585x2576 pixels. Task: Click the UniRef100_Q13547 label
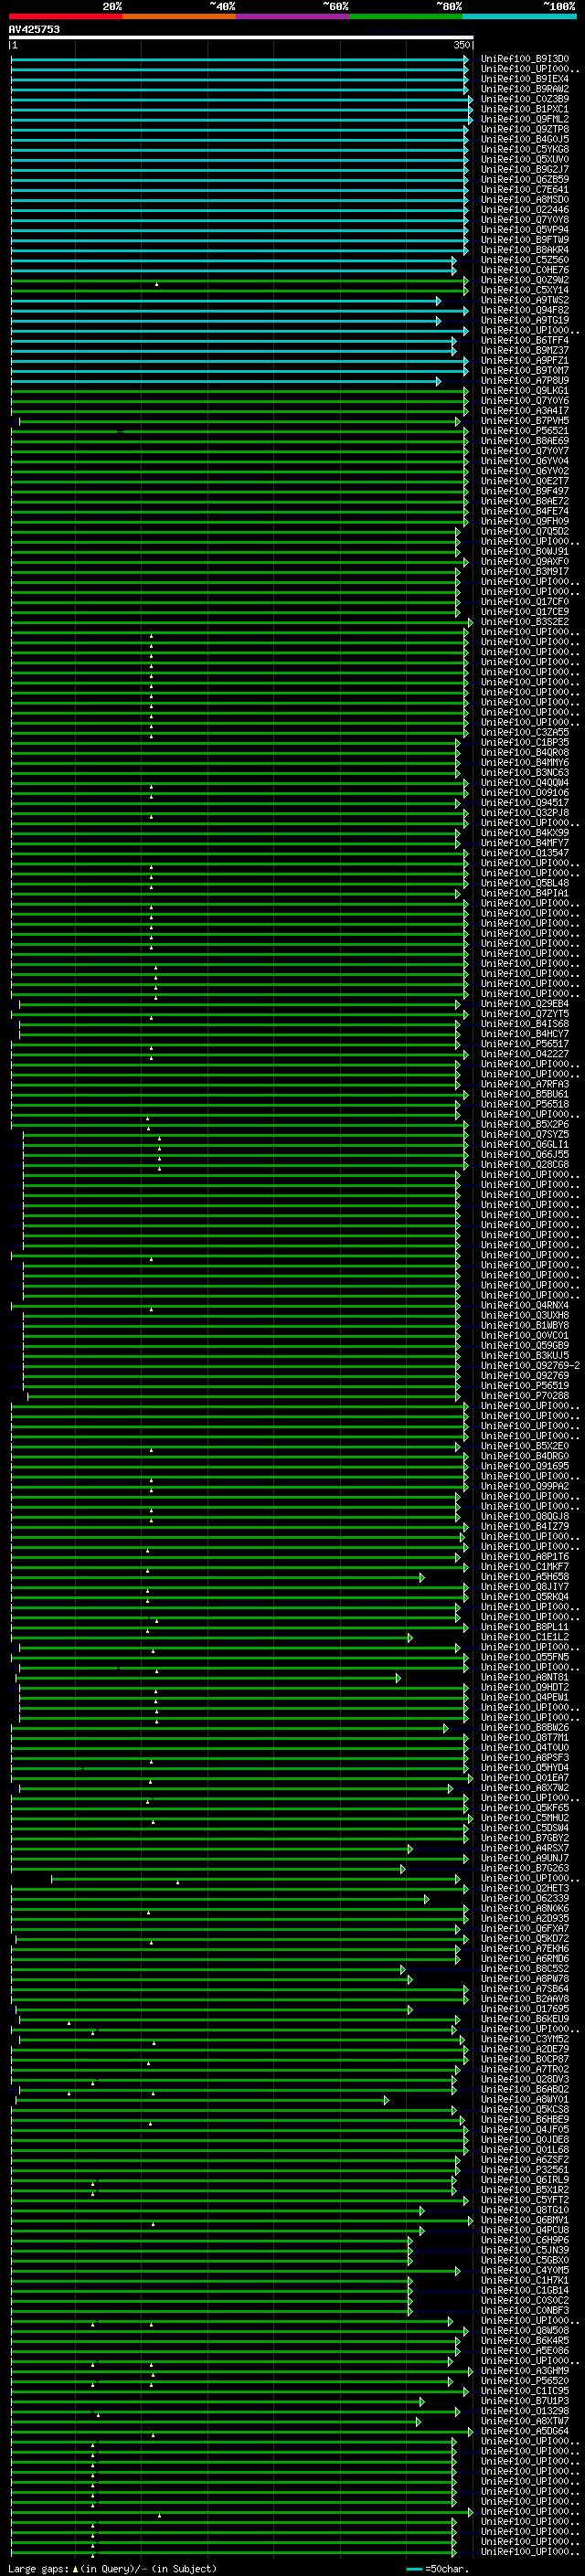(524, 853)
